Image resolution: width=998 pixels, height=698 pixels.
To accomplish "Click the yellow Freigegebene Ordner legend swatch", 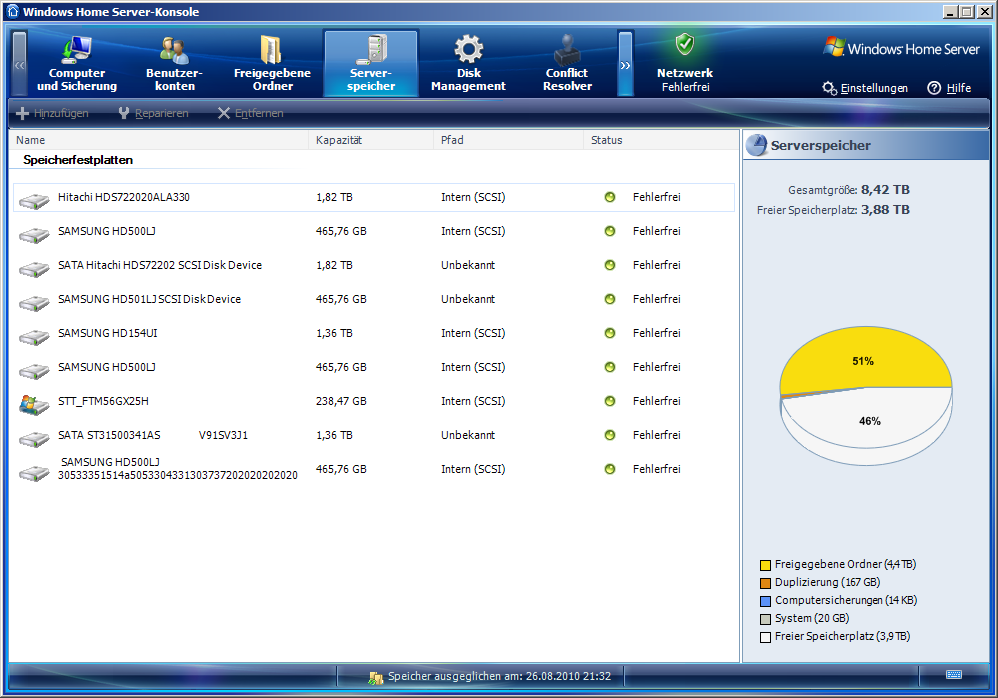I will (766, 565).
